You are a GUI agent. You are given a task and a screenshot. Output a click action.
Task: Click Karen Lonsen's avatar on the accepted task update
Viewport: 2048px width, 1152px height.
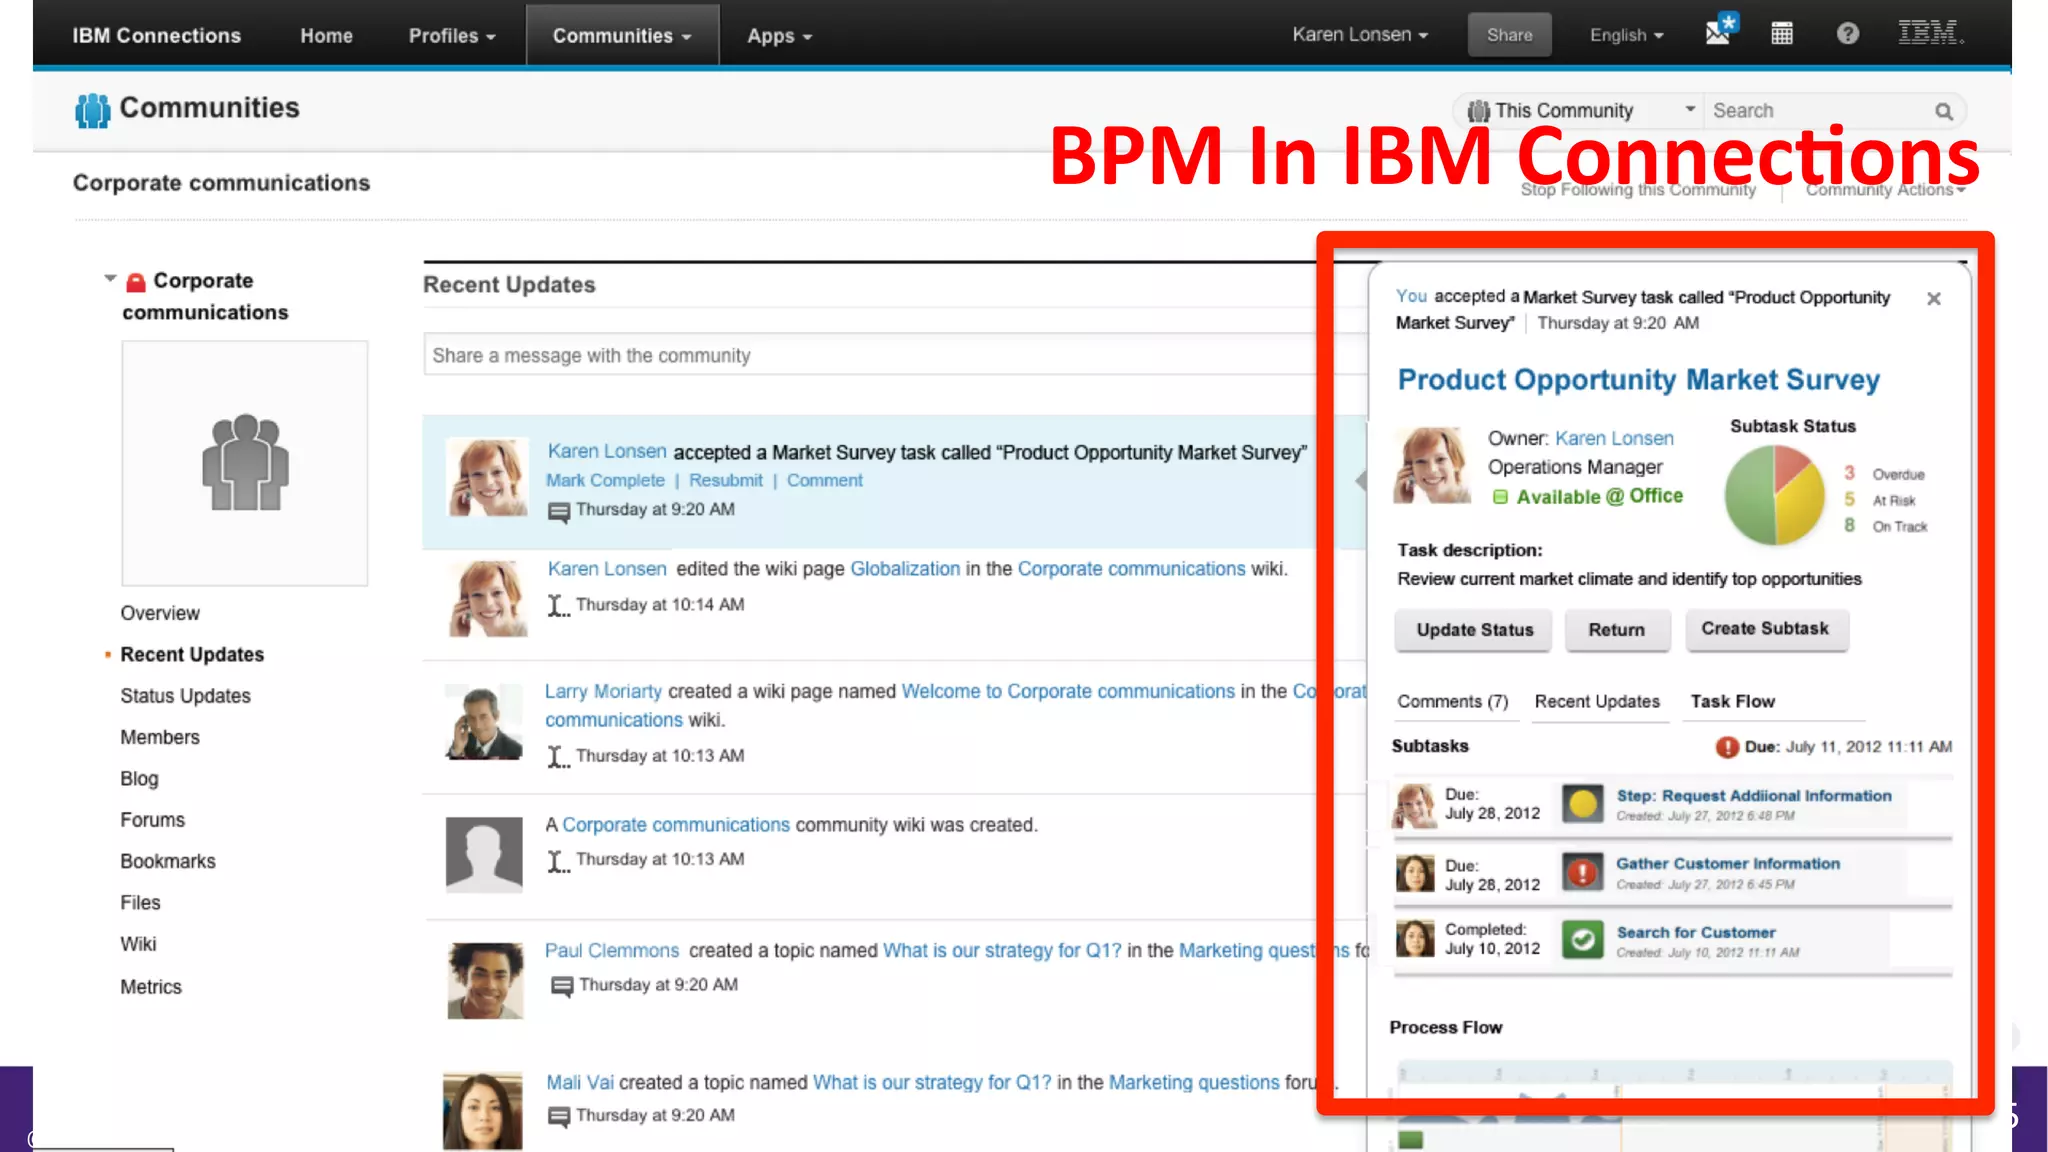click(x=487, y=477)
